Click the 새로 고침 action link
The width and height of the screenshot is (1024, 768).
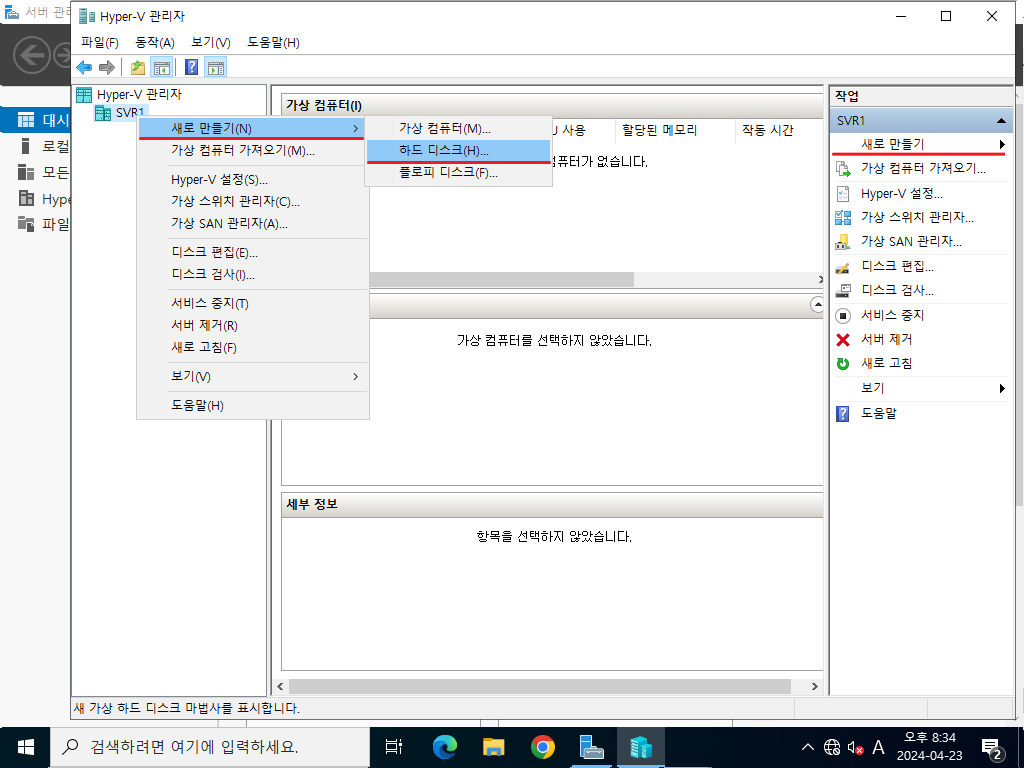coord(886,364)
